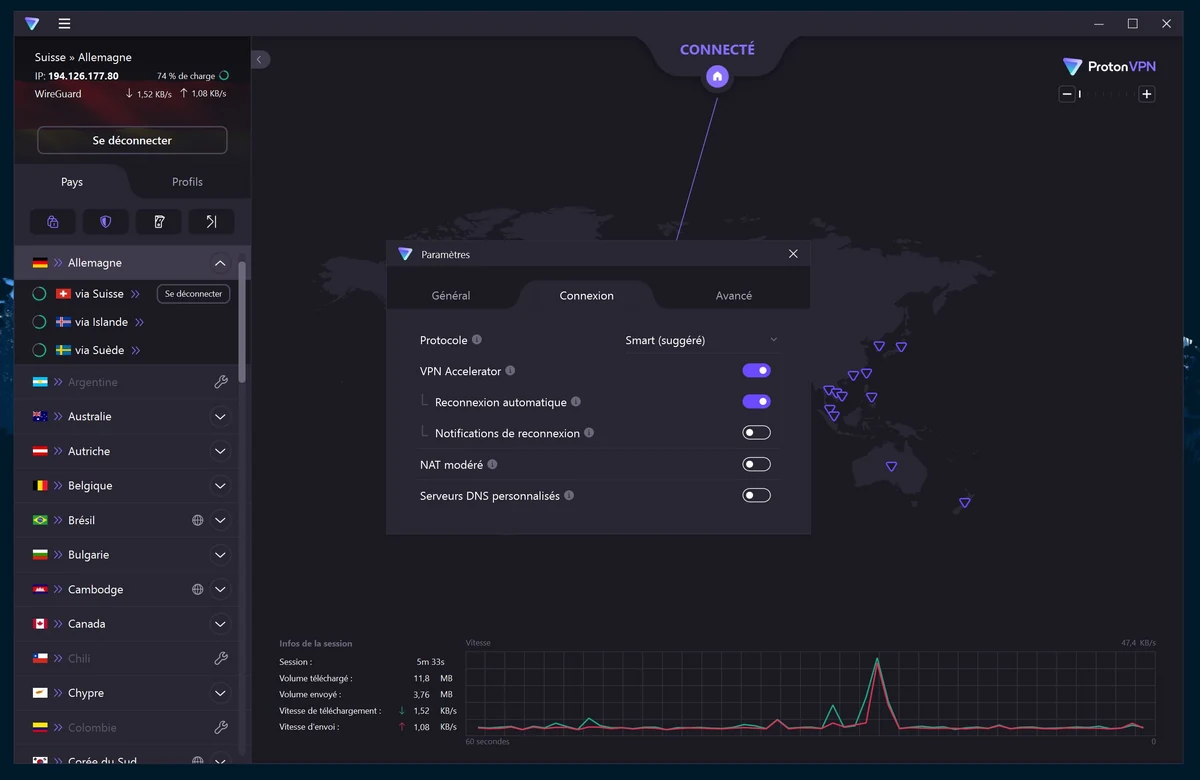Expand the Cambodge country row
Screen dimensions: 1200x780
220,589
